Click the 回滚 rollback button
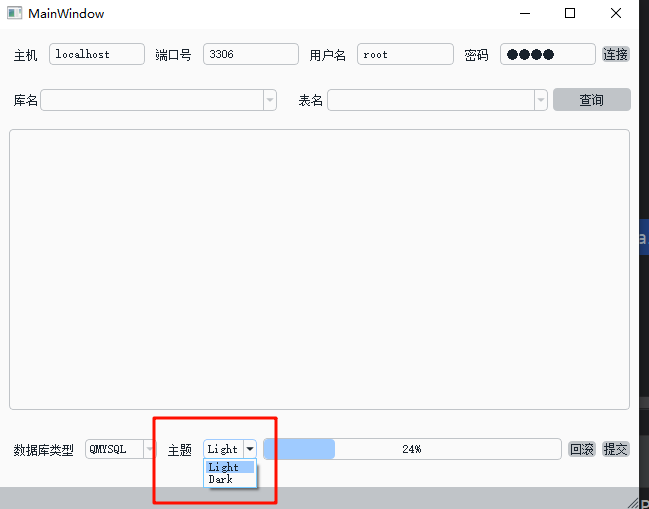 coord(582,449)
